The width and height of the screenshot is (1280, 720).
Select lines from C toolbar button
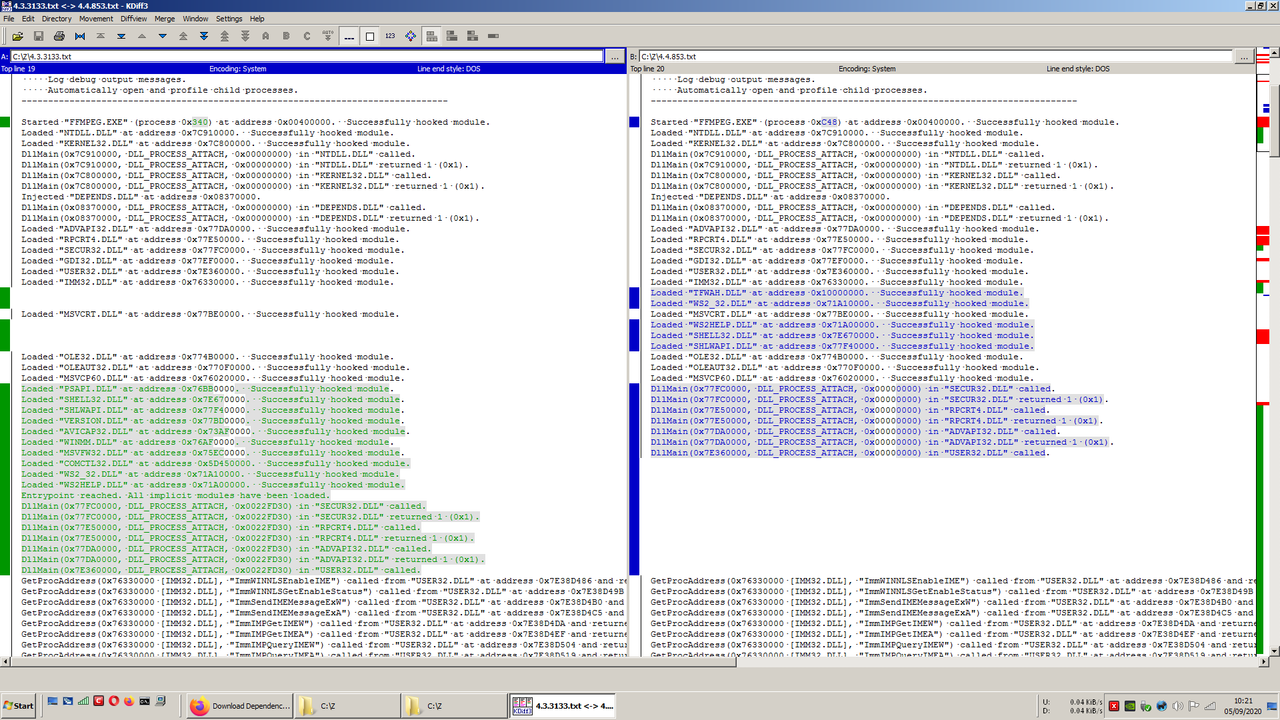[307, 36]
